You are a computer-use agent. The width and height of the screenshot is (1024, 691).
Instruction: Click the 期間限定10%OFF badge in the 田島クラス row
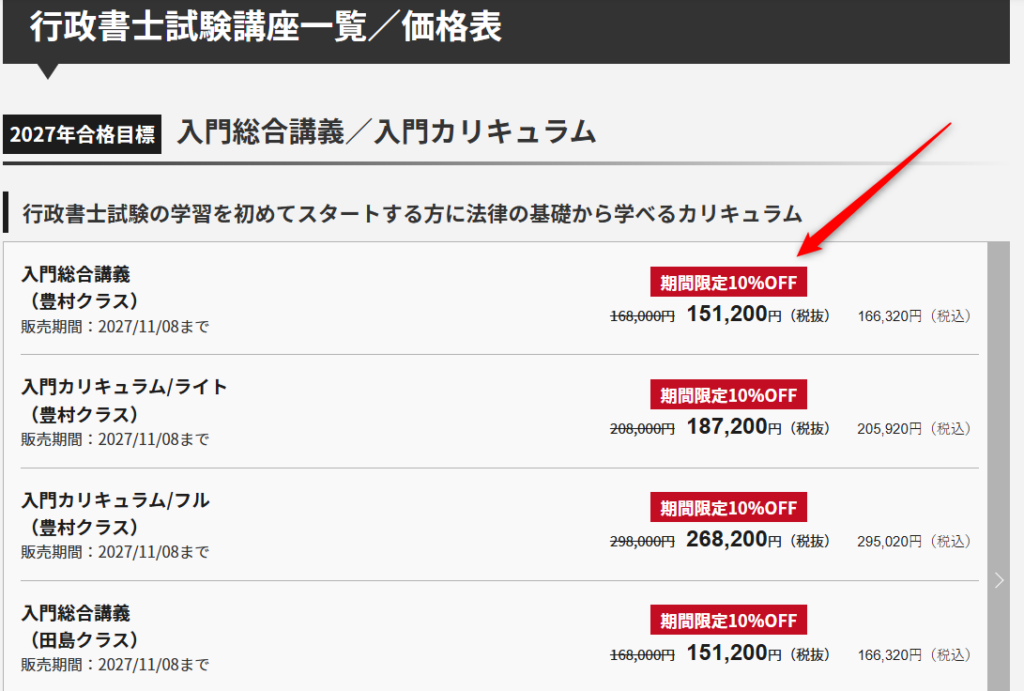[x=728, y=620]
